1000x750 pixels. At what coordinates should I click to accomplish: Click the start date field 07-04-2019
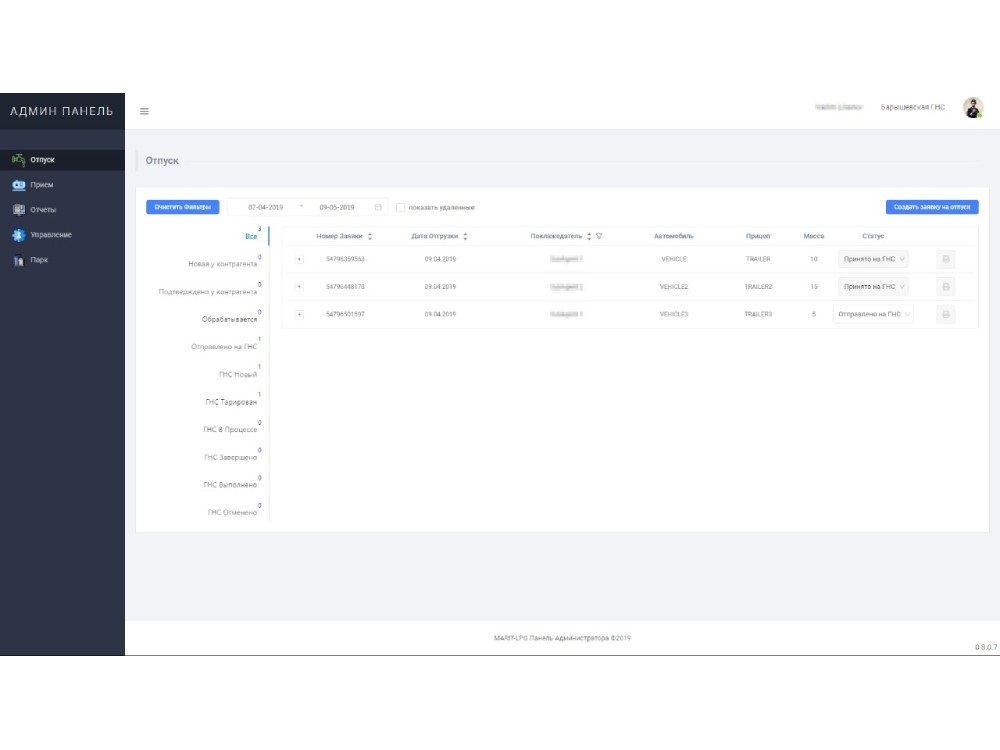point(265,208)
